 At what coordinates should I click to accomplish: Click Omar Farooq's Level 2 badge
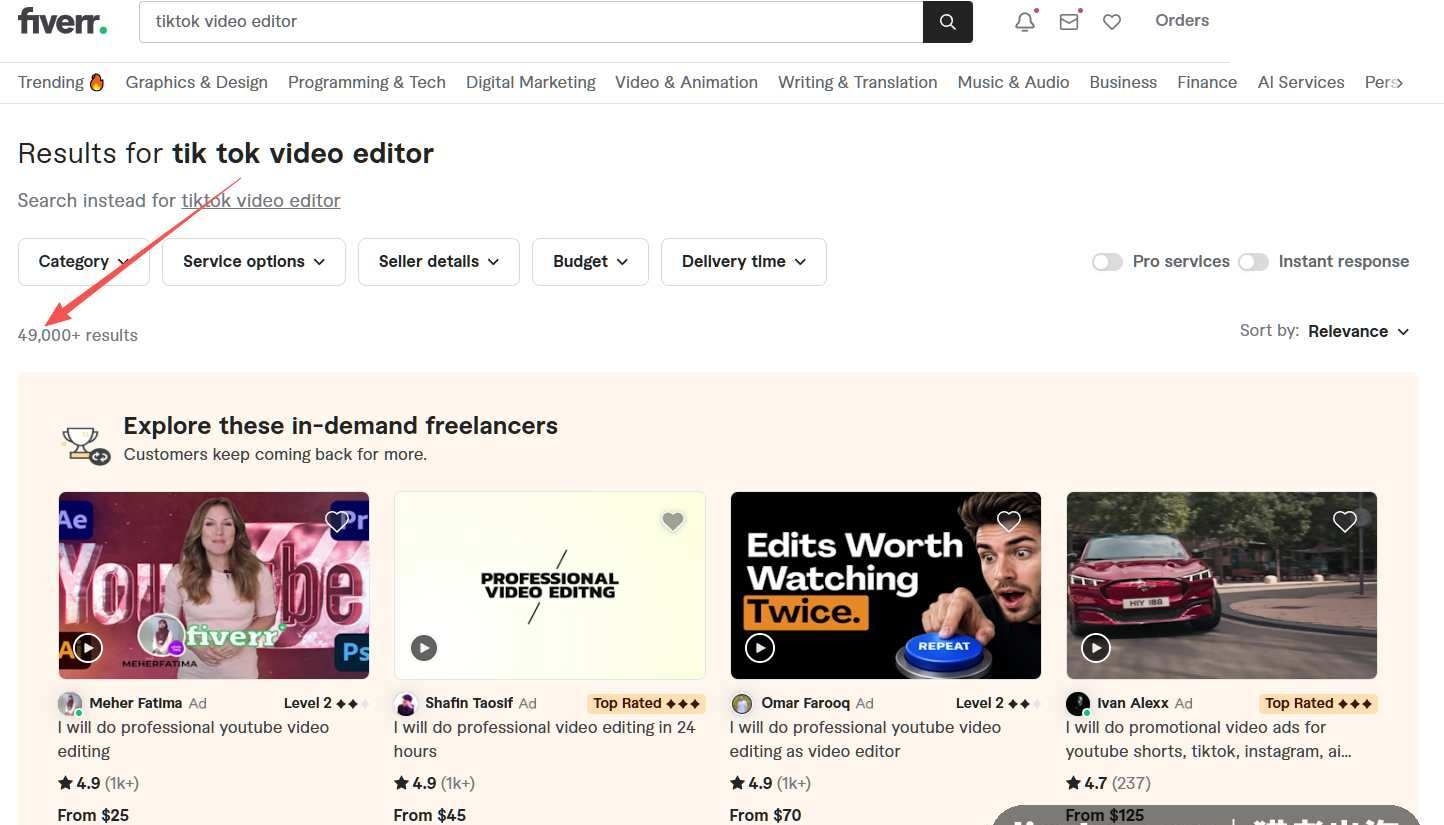tap(998, 703)
